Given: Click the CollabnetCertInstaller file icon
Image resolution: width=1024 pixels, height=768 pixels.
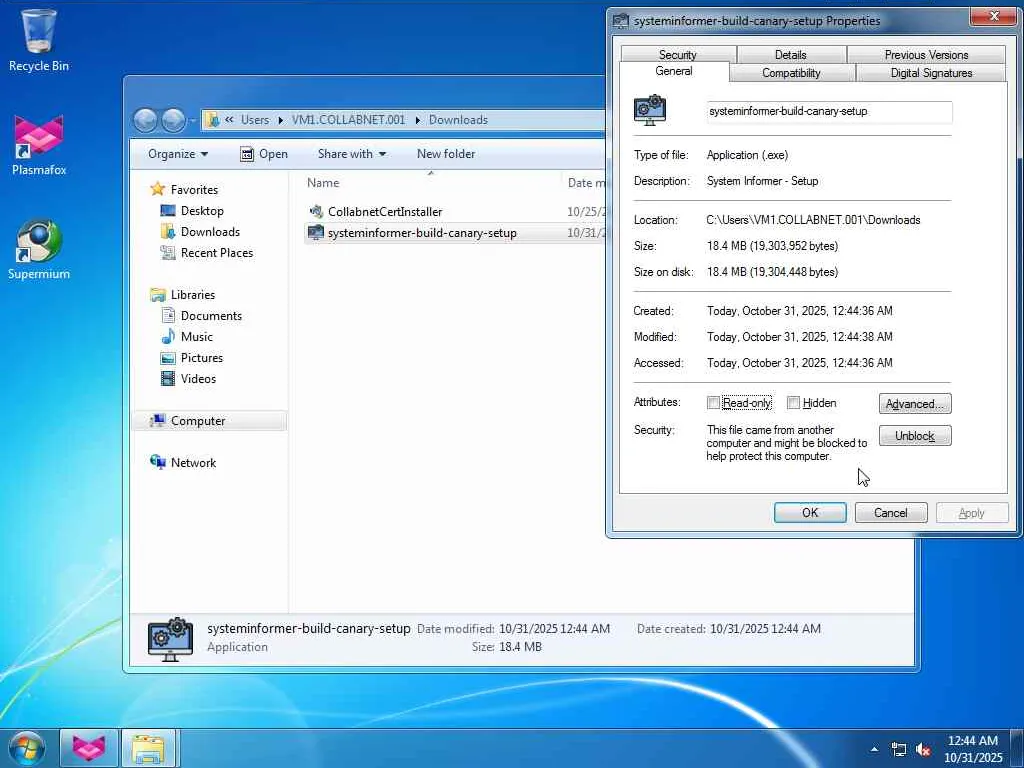Looking at the screenshot, I should pyautogui.click(x=316, y=212).
